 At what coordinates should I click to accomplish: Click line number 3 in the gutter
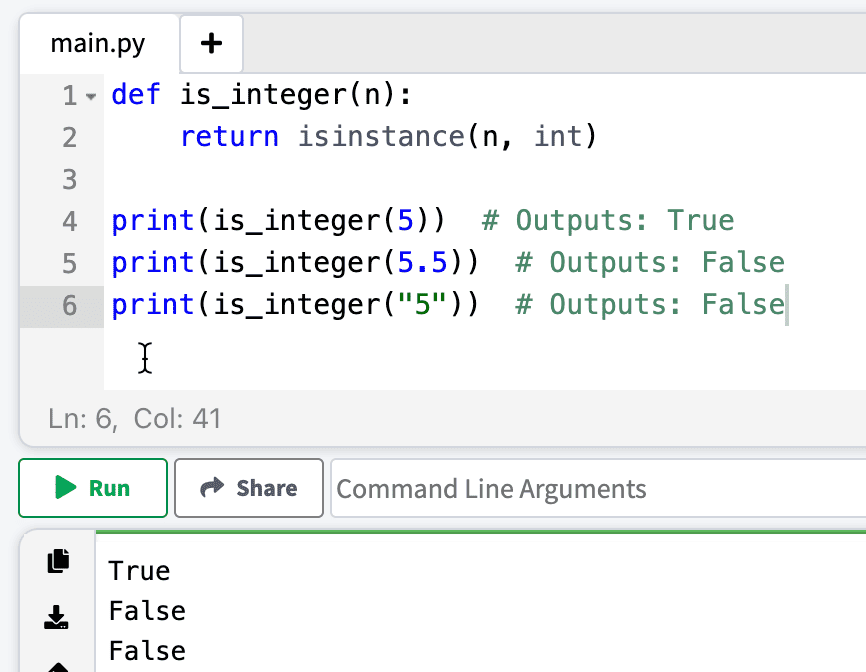point(69,178)
